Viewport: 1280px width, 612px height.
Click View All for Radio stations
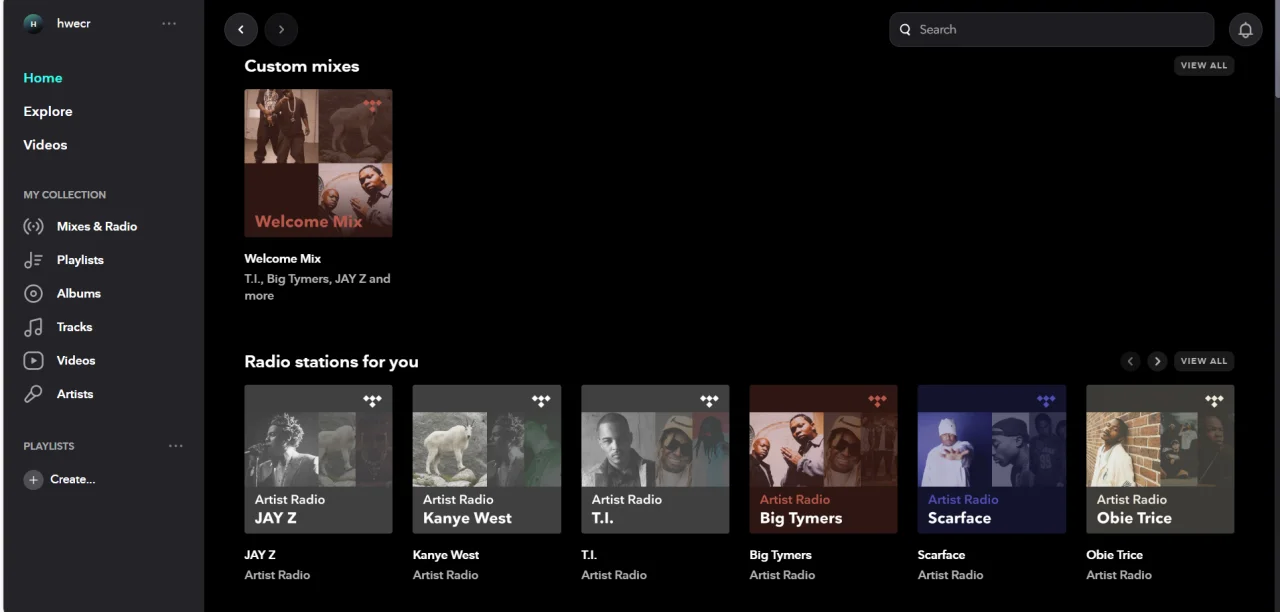point(1204,361)
